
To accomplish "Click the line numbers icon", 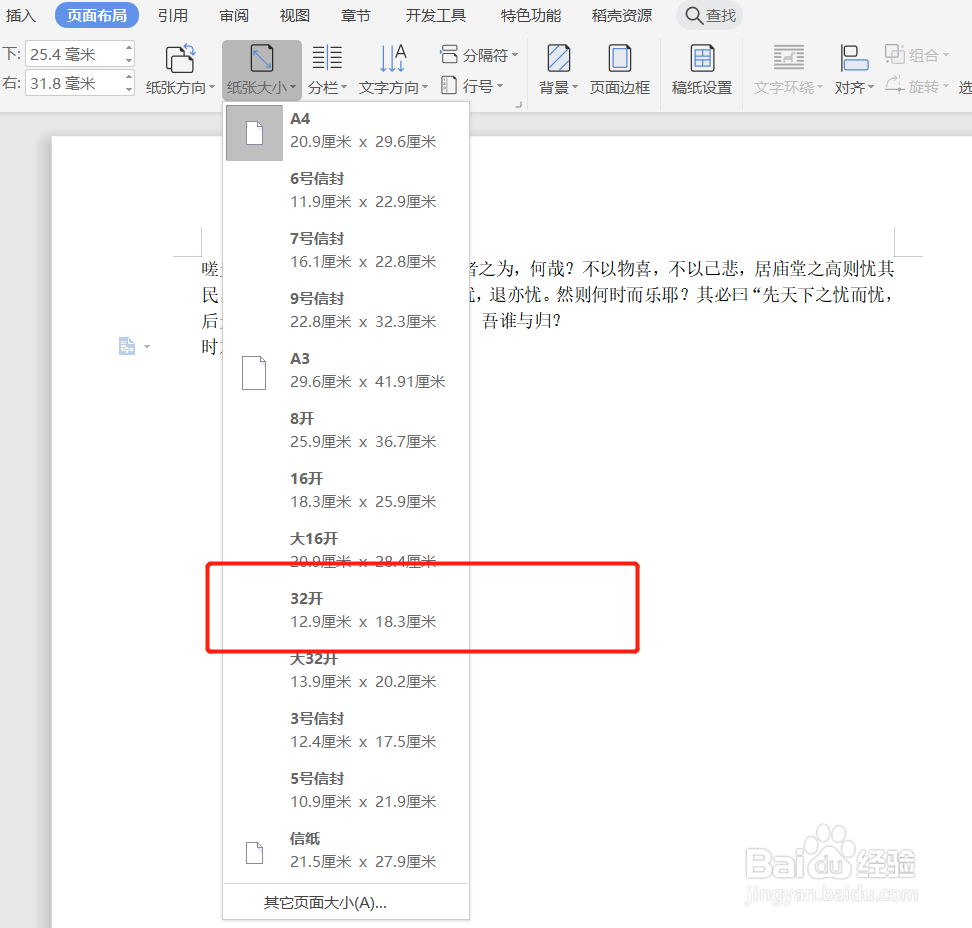I will [449, 85].
